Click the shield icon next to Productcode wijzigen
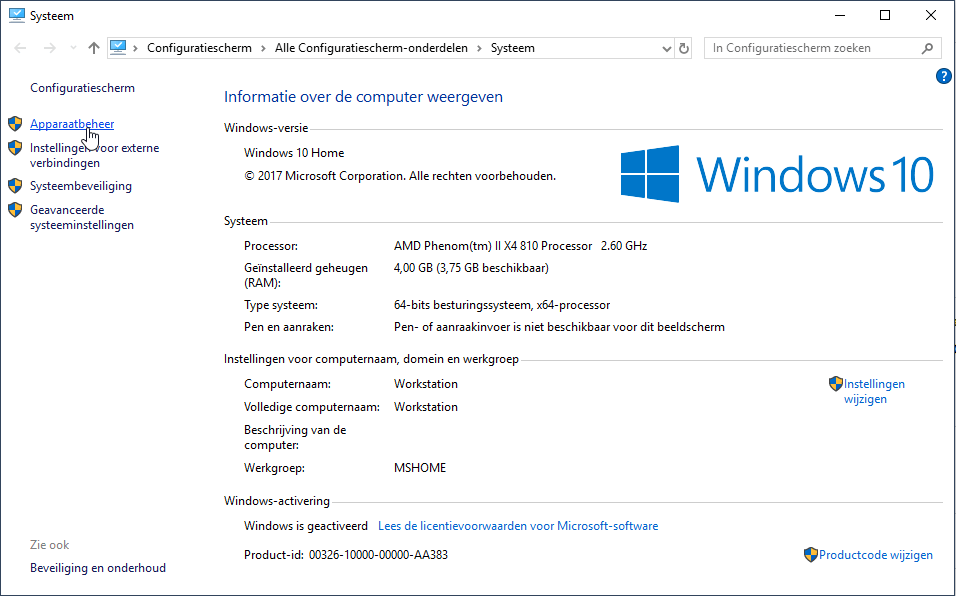Viewport: 956px width, 596px height. (811, 555)
